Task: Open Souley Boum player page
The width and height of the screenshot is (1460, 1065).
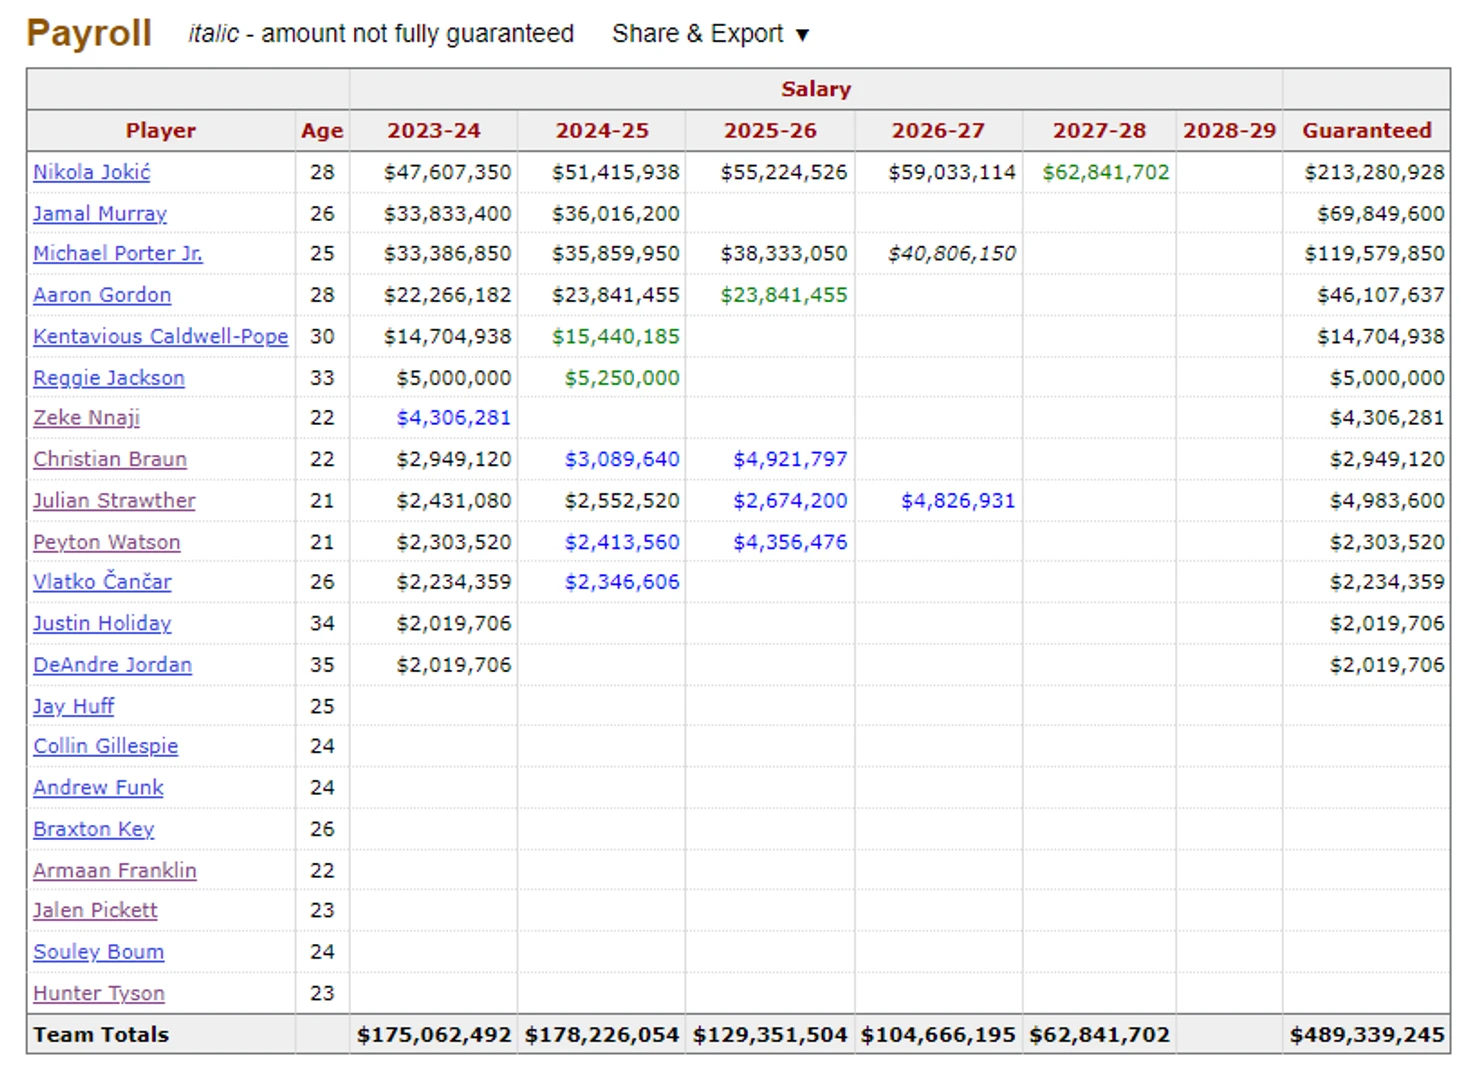Action: click(x=99, y=952)
